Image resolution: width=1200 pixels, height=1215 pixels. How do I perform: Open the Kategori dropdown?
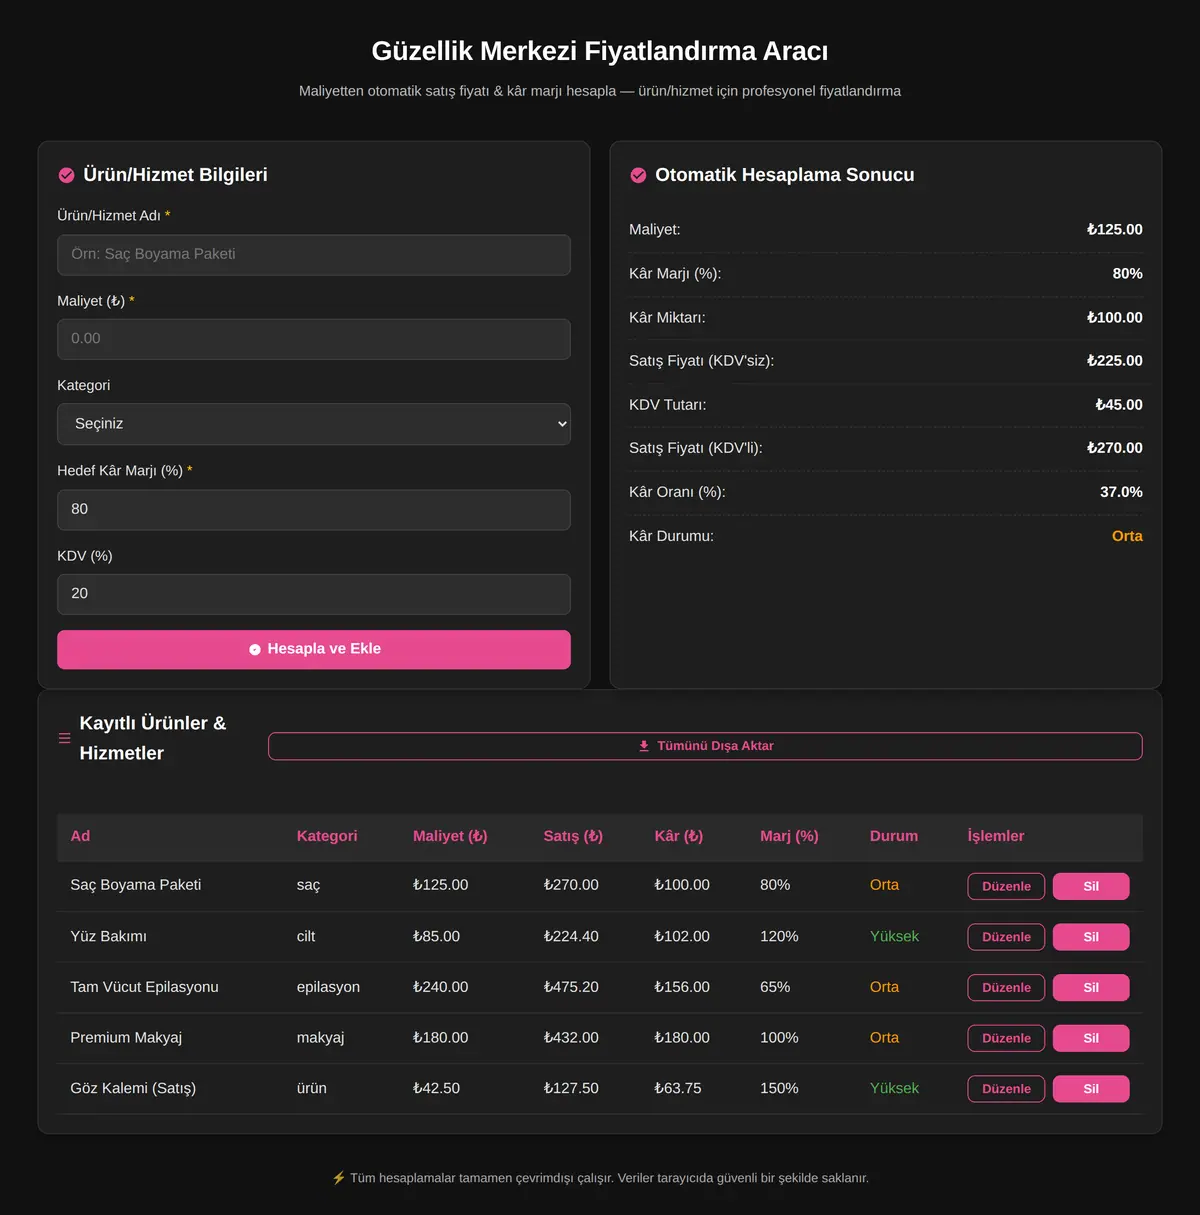(314, 424)
